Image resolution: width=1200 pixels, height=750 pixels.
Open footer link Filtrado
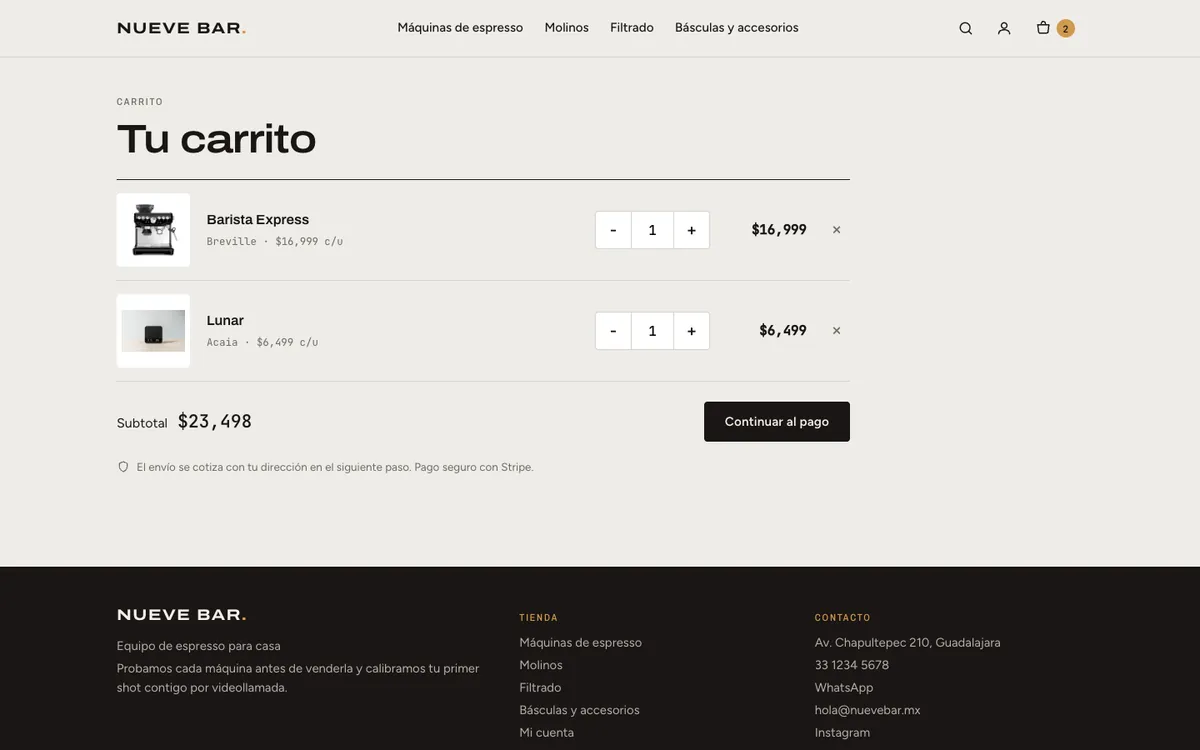(540, 688)
